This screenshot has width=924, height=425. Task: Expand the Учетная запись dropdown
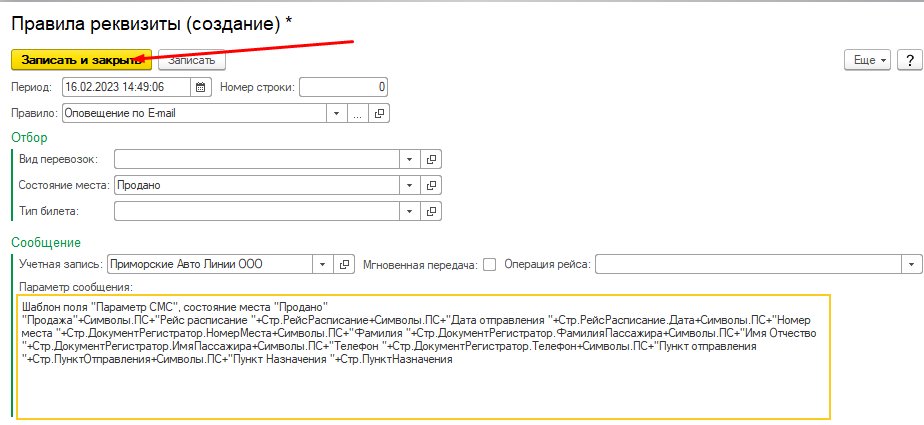coord(323,264)
